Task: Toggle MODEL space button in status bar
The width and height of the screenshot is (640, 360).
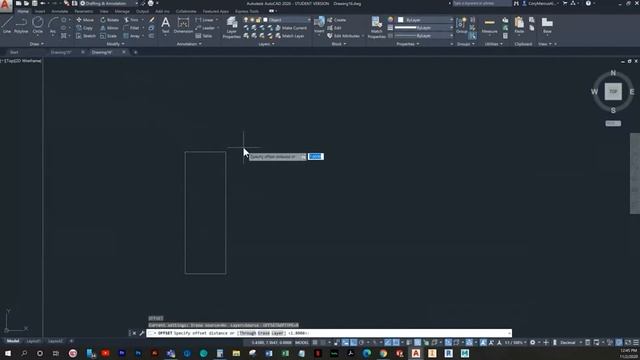Action: click(302, 342)
